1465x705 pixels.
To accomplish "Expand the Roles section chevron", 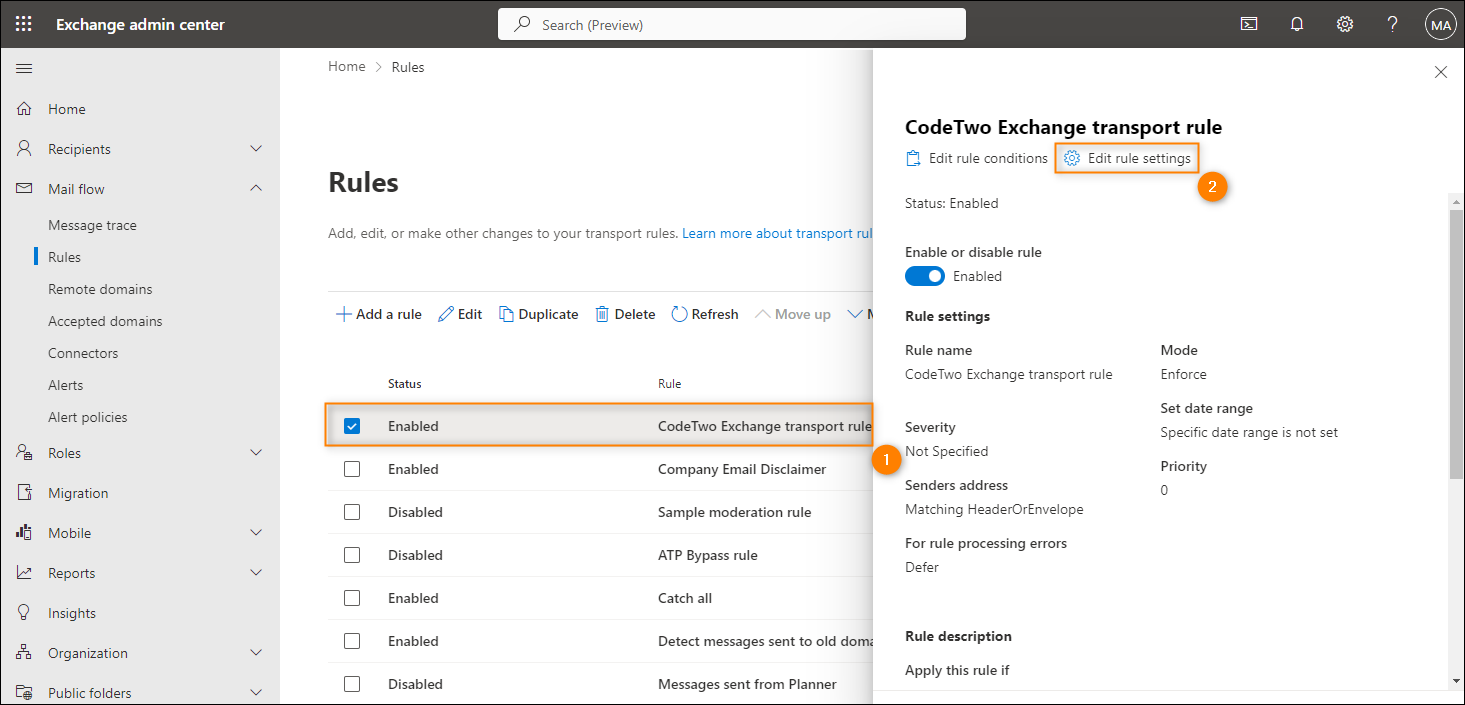I will pos(256,453).
